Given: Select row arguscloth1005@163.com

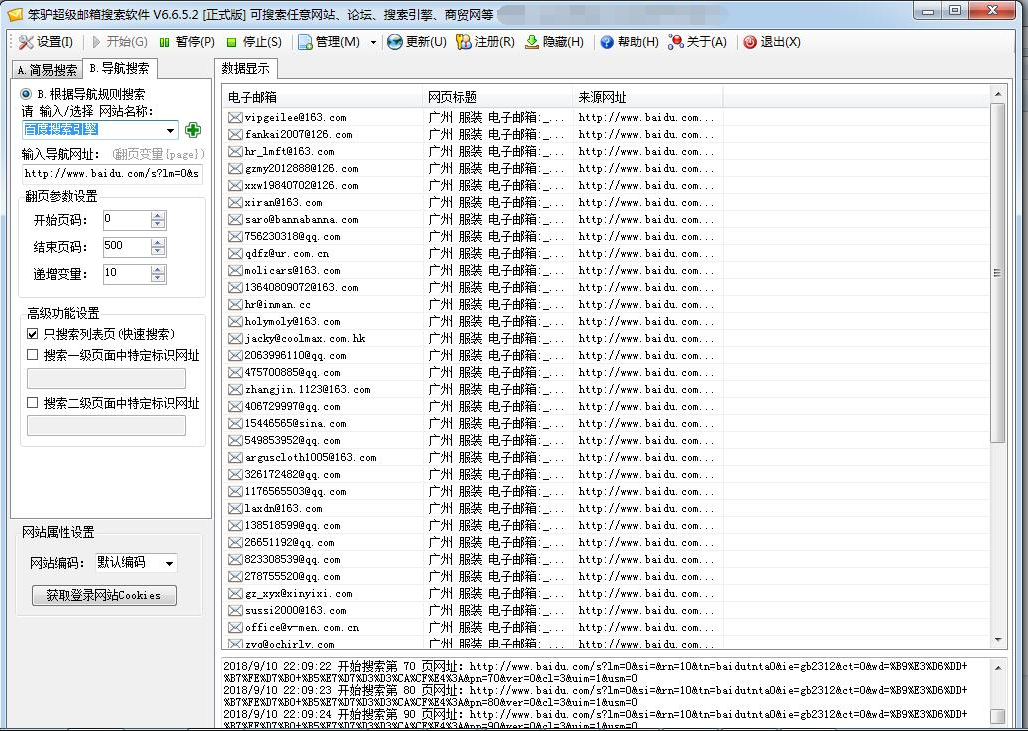Looking at the screenshot, I should [x=606, y=458].
